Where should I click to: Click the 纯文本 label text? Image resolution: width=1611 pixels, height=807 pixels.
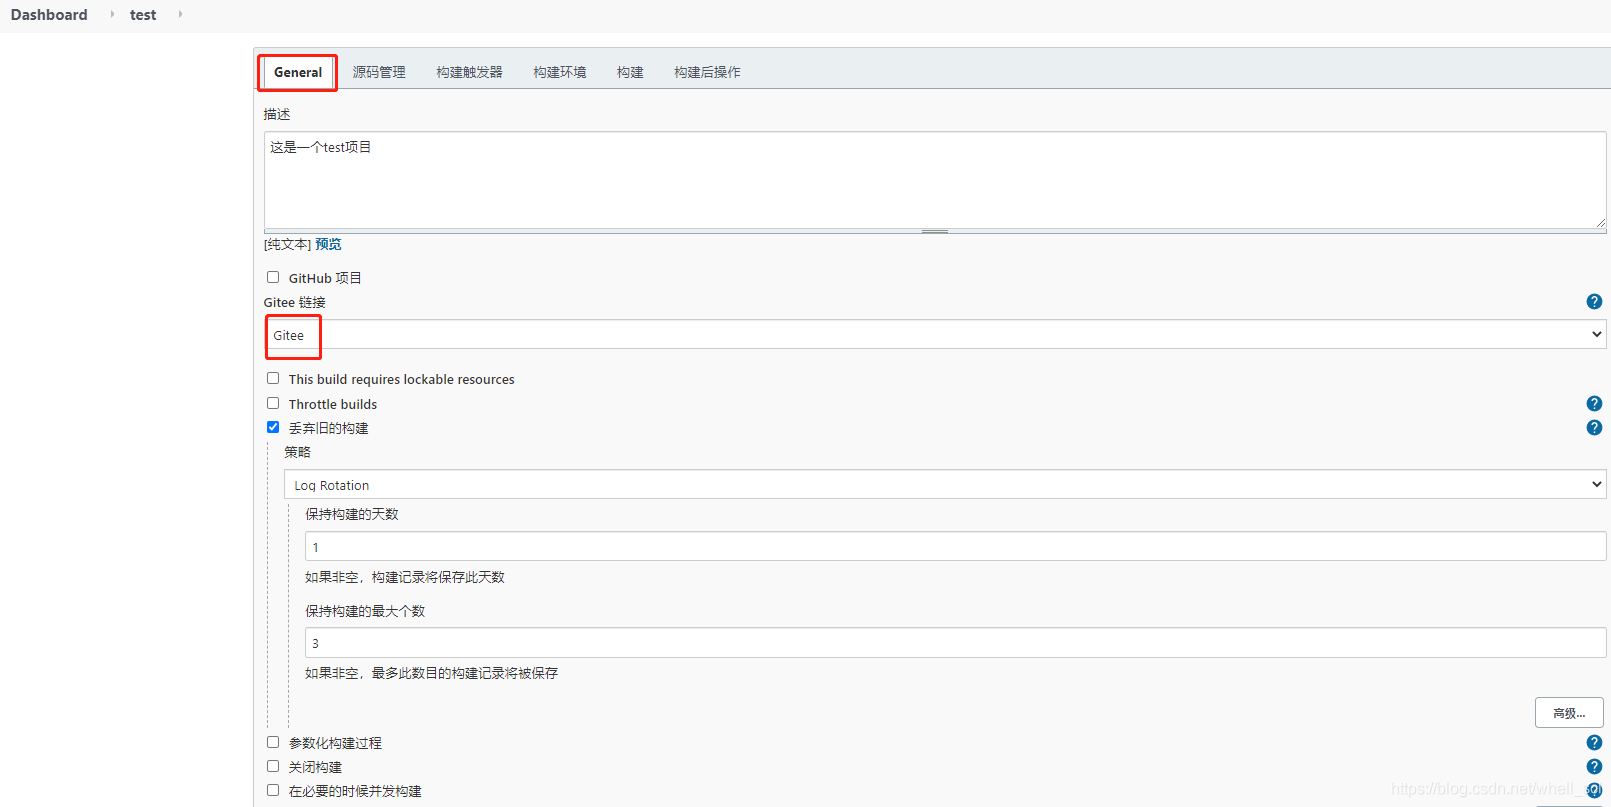point(288,244)
